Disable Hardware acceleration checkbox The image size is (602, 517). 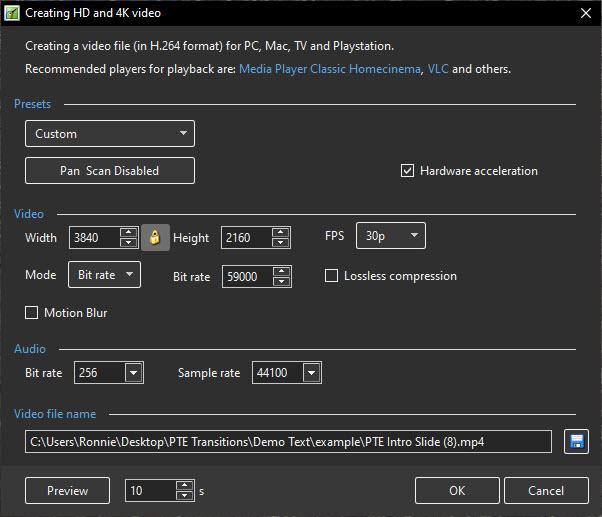pos(407,171)
